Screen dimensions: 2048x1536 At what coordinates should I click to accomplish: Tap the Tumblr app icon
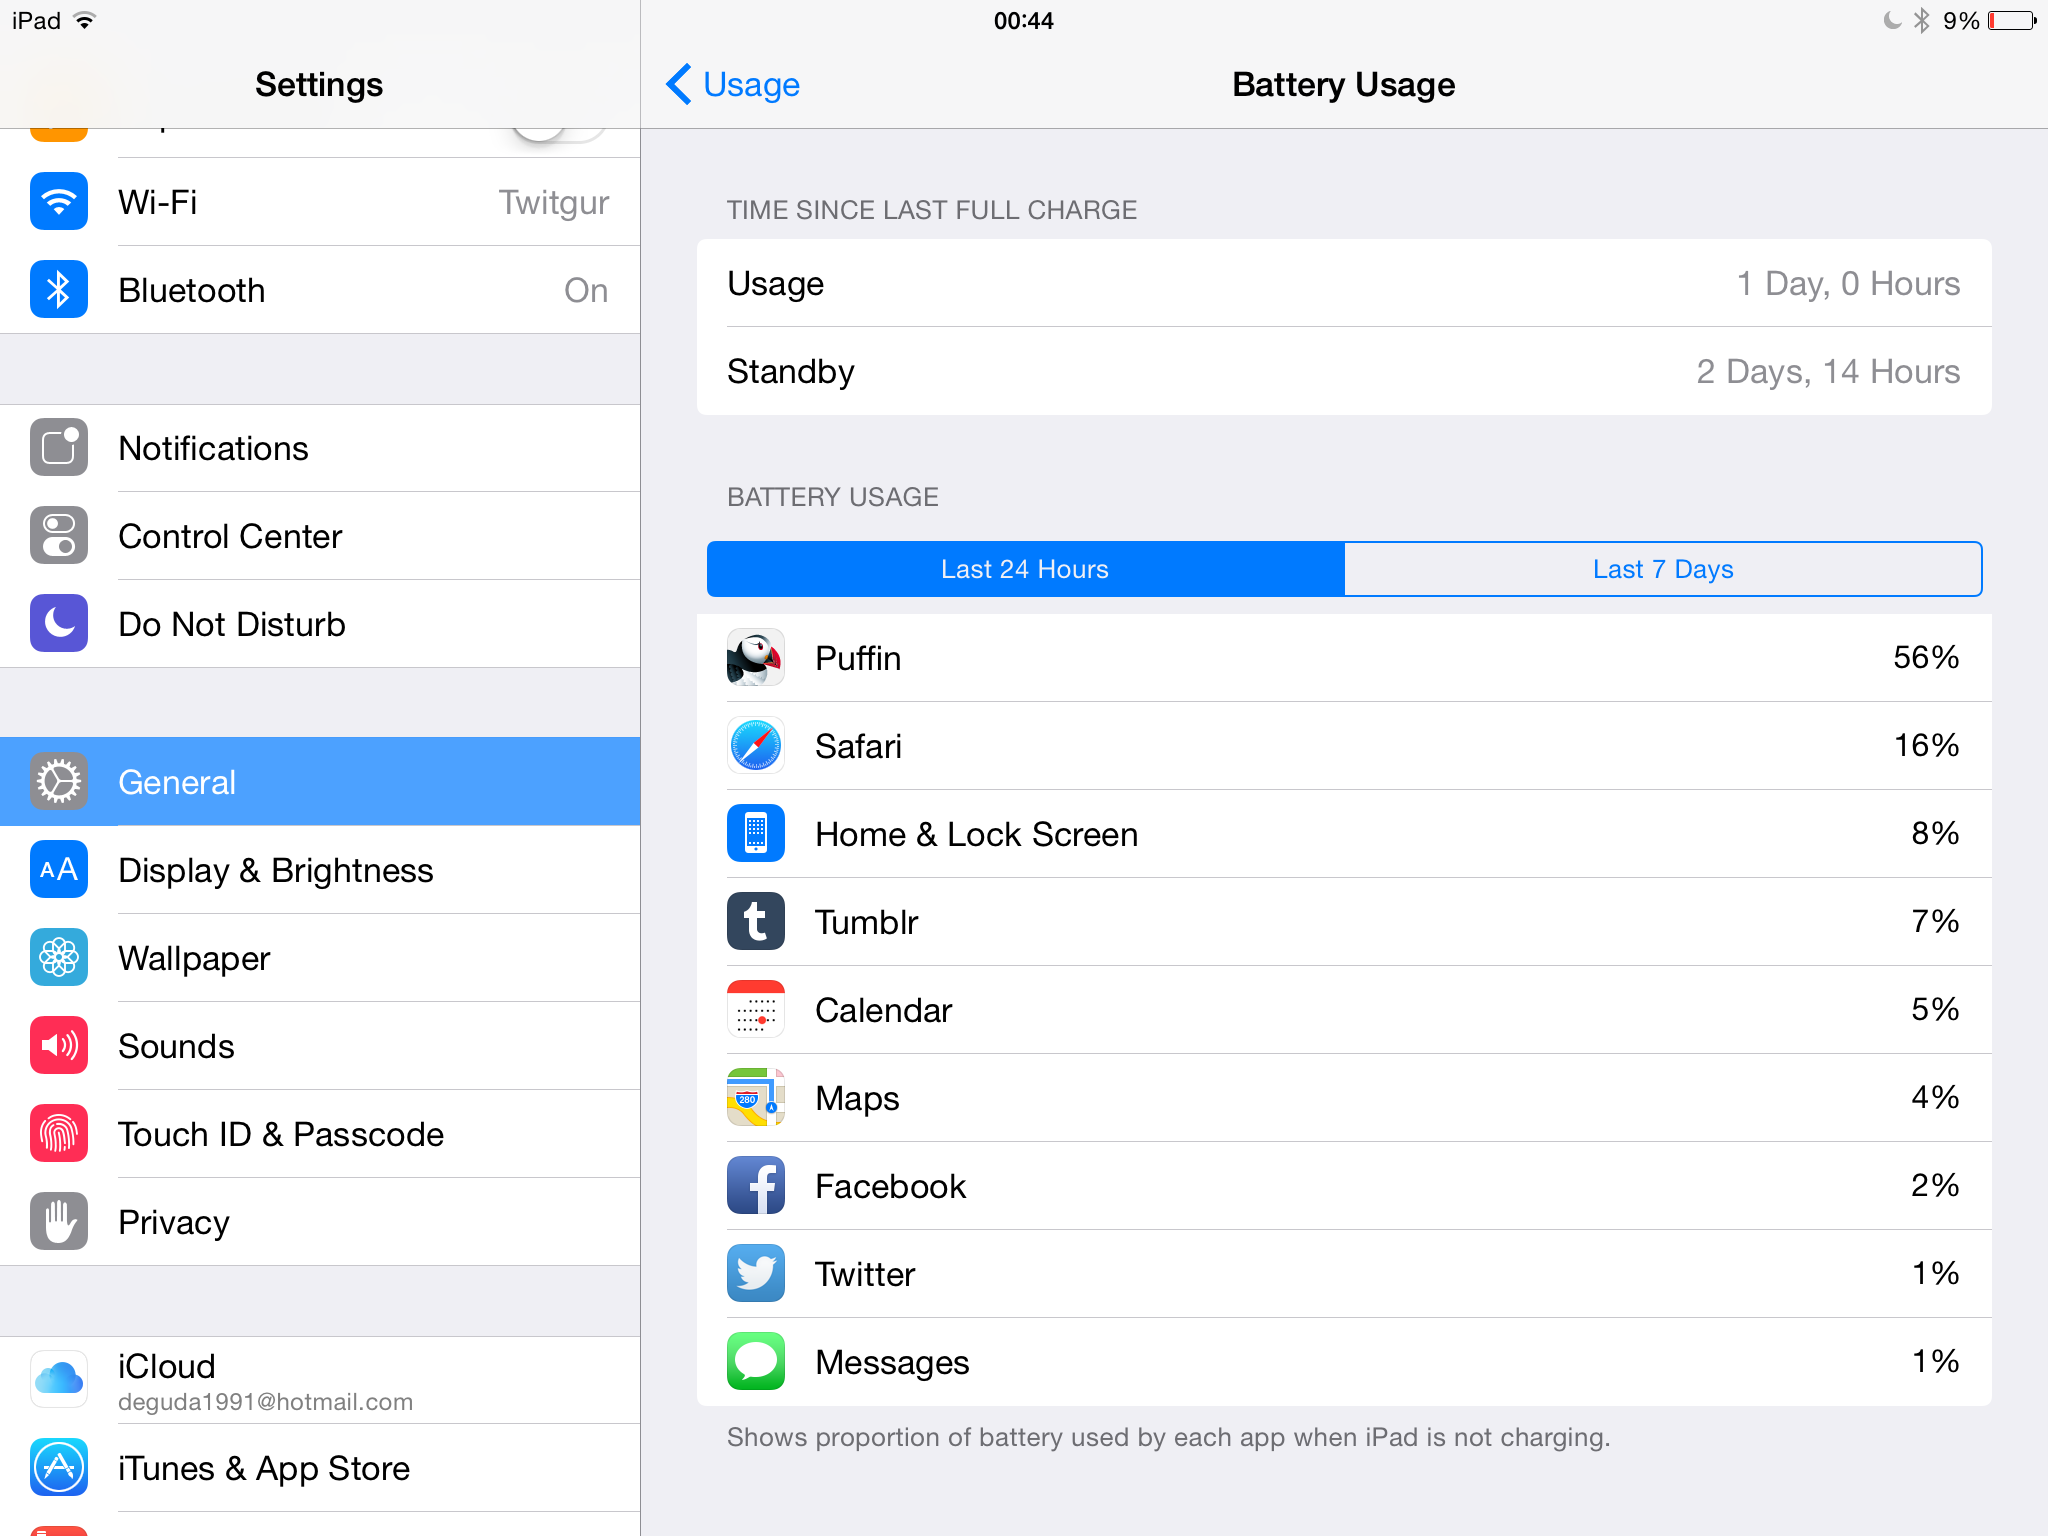[x=756, y=922]
